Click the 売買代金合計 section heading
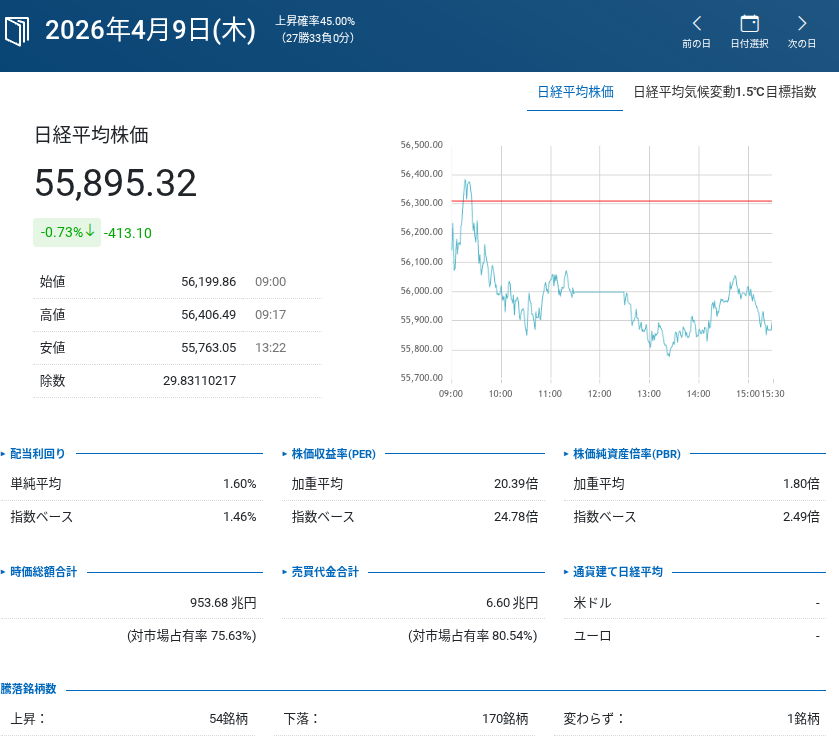The height and width of the screenshot is (741, 839). click(x=324, y=572)
